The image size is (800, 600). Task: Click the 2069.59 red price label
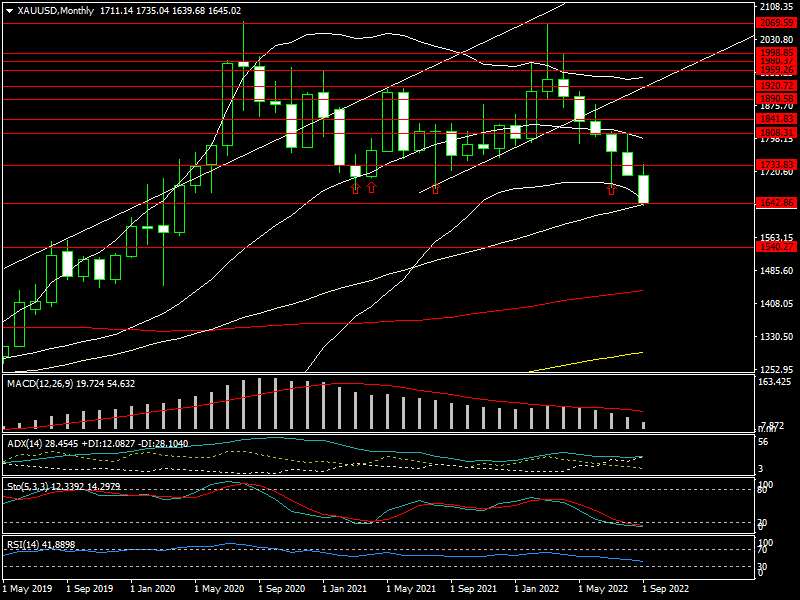click(x=776, y=22)
